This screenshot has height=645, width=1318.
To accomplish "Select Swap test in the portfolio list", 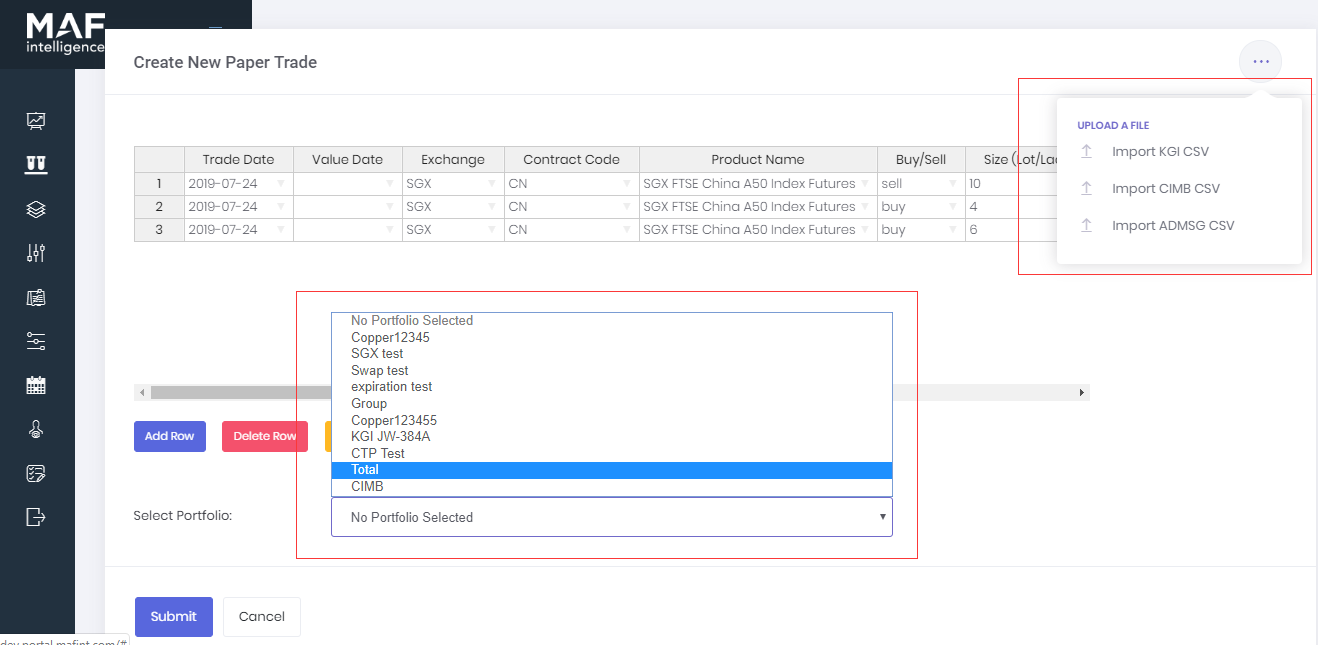I will click(611, 371).
